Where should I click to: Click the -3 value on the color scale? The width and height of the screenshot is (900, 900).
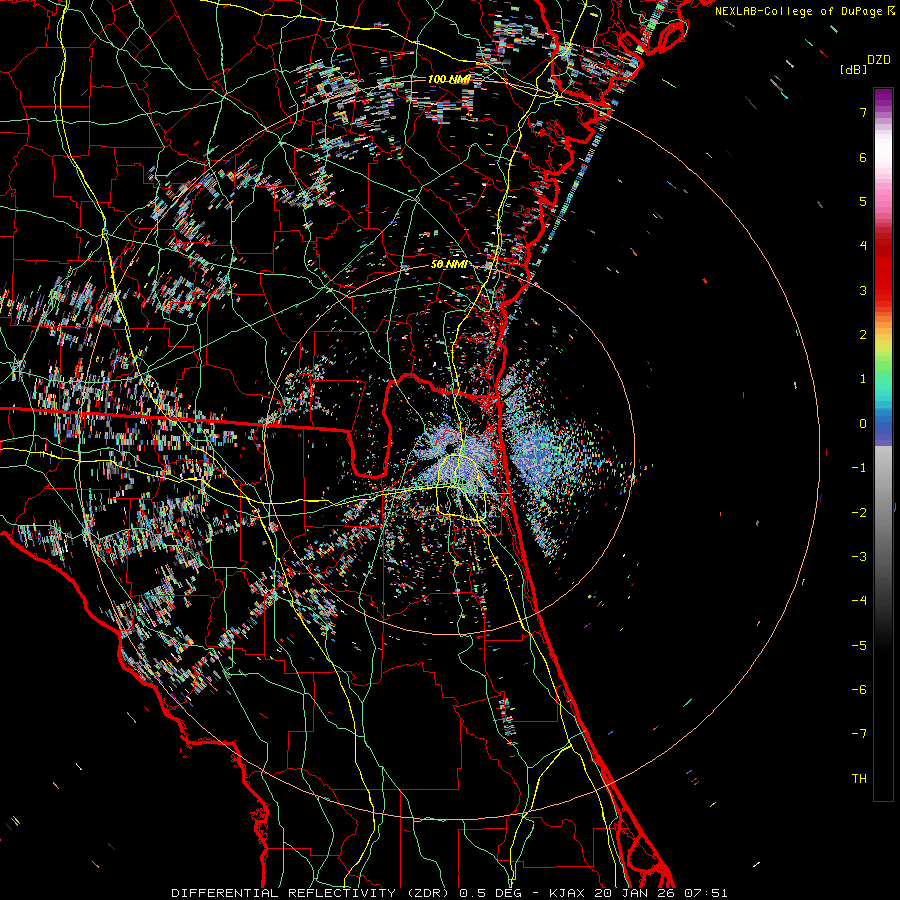[x=859, y=557]
